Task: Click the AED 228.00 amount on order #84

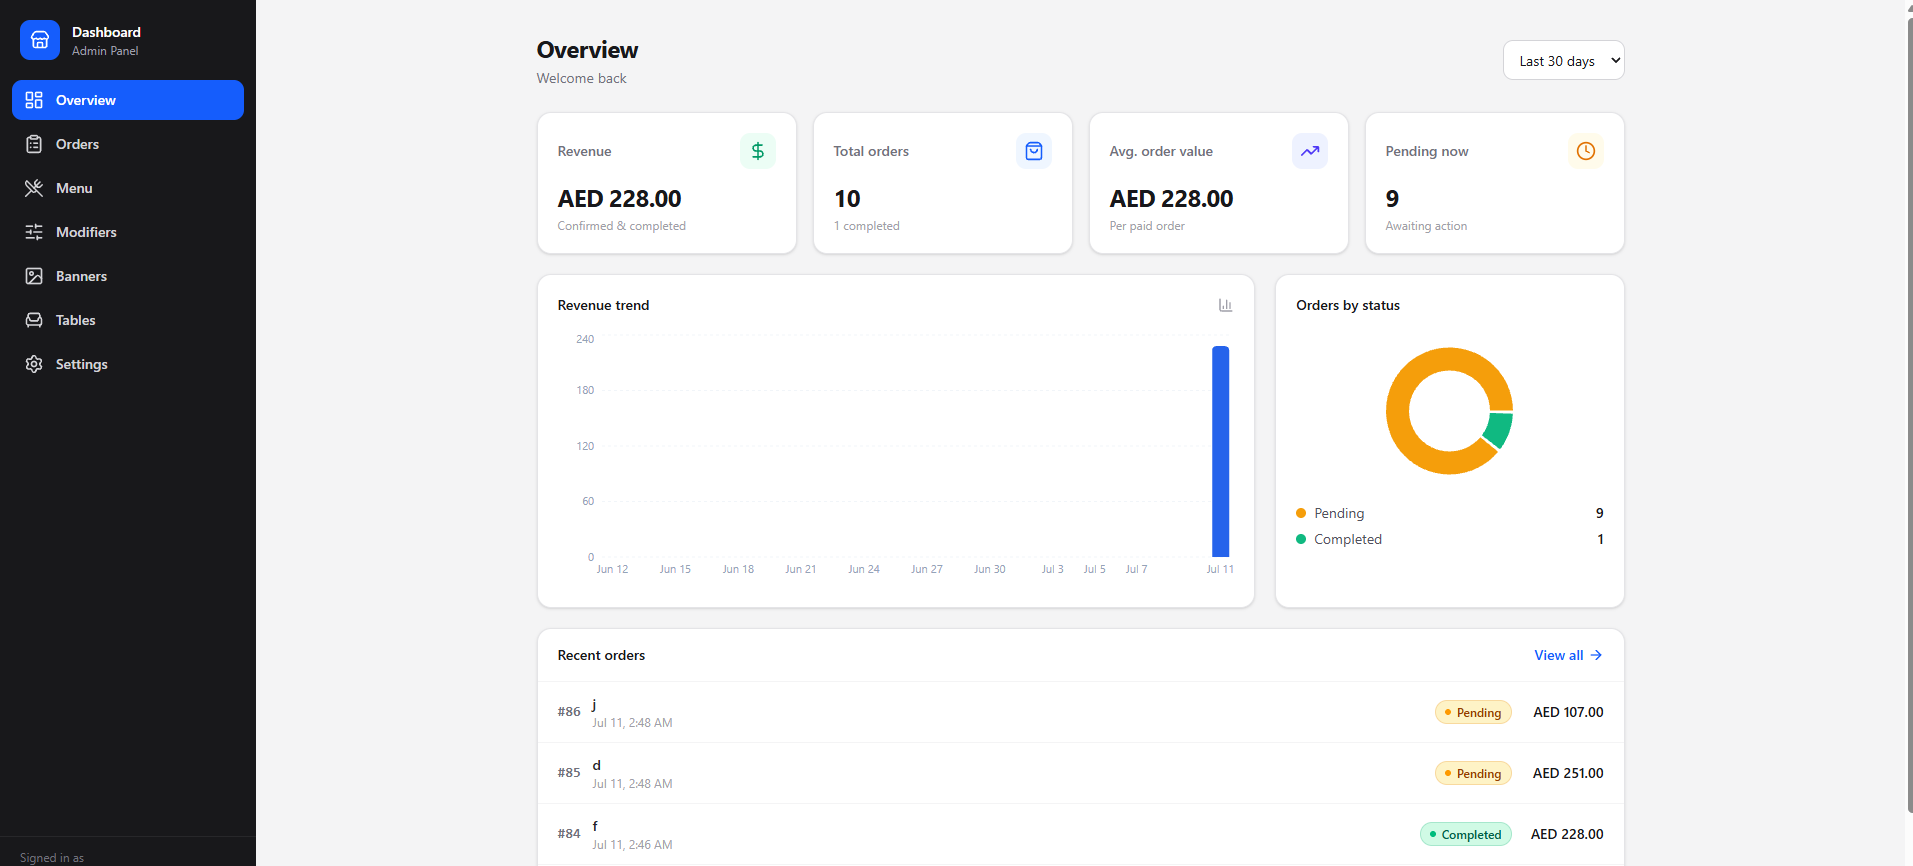Action: point(1567,834)
